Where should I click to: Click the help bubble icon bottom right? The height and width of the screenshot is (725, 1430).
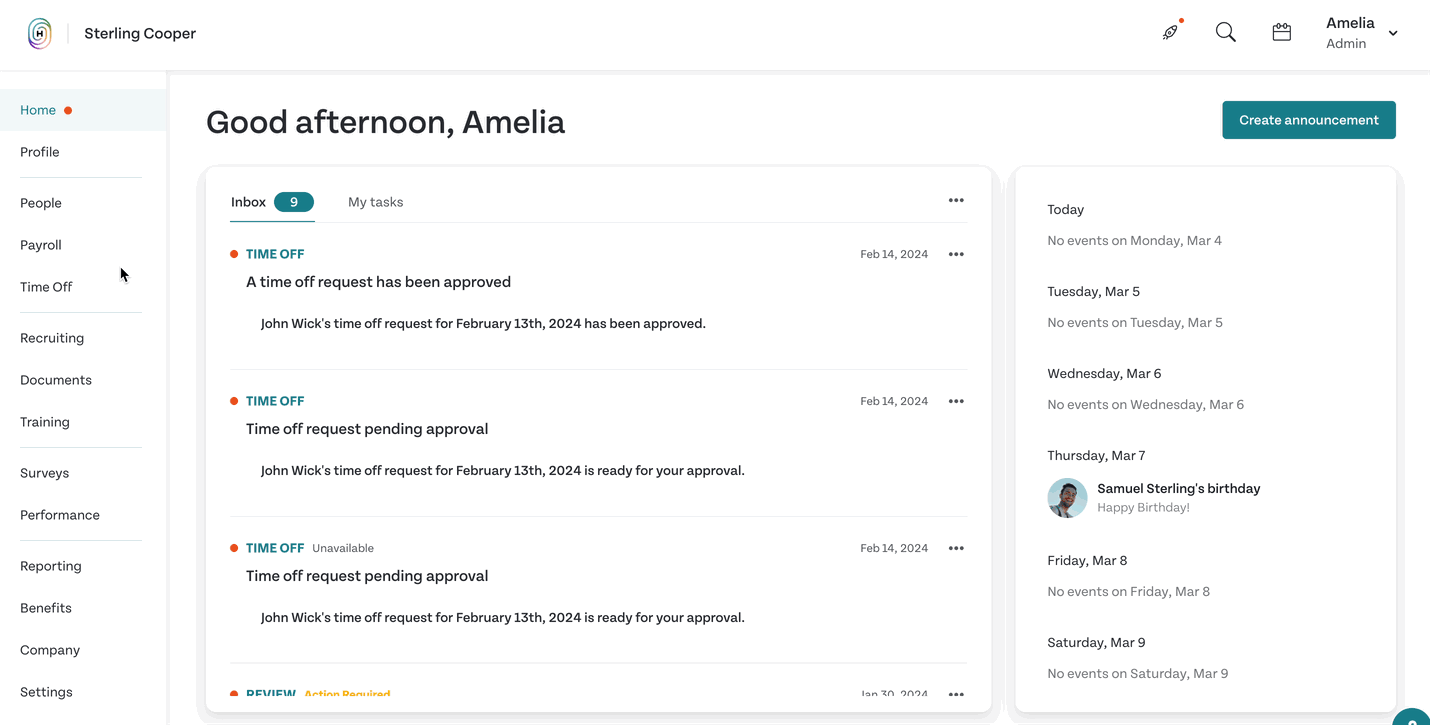[1412, 716]
